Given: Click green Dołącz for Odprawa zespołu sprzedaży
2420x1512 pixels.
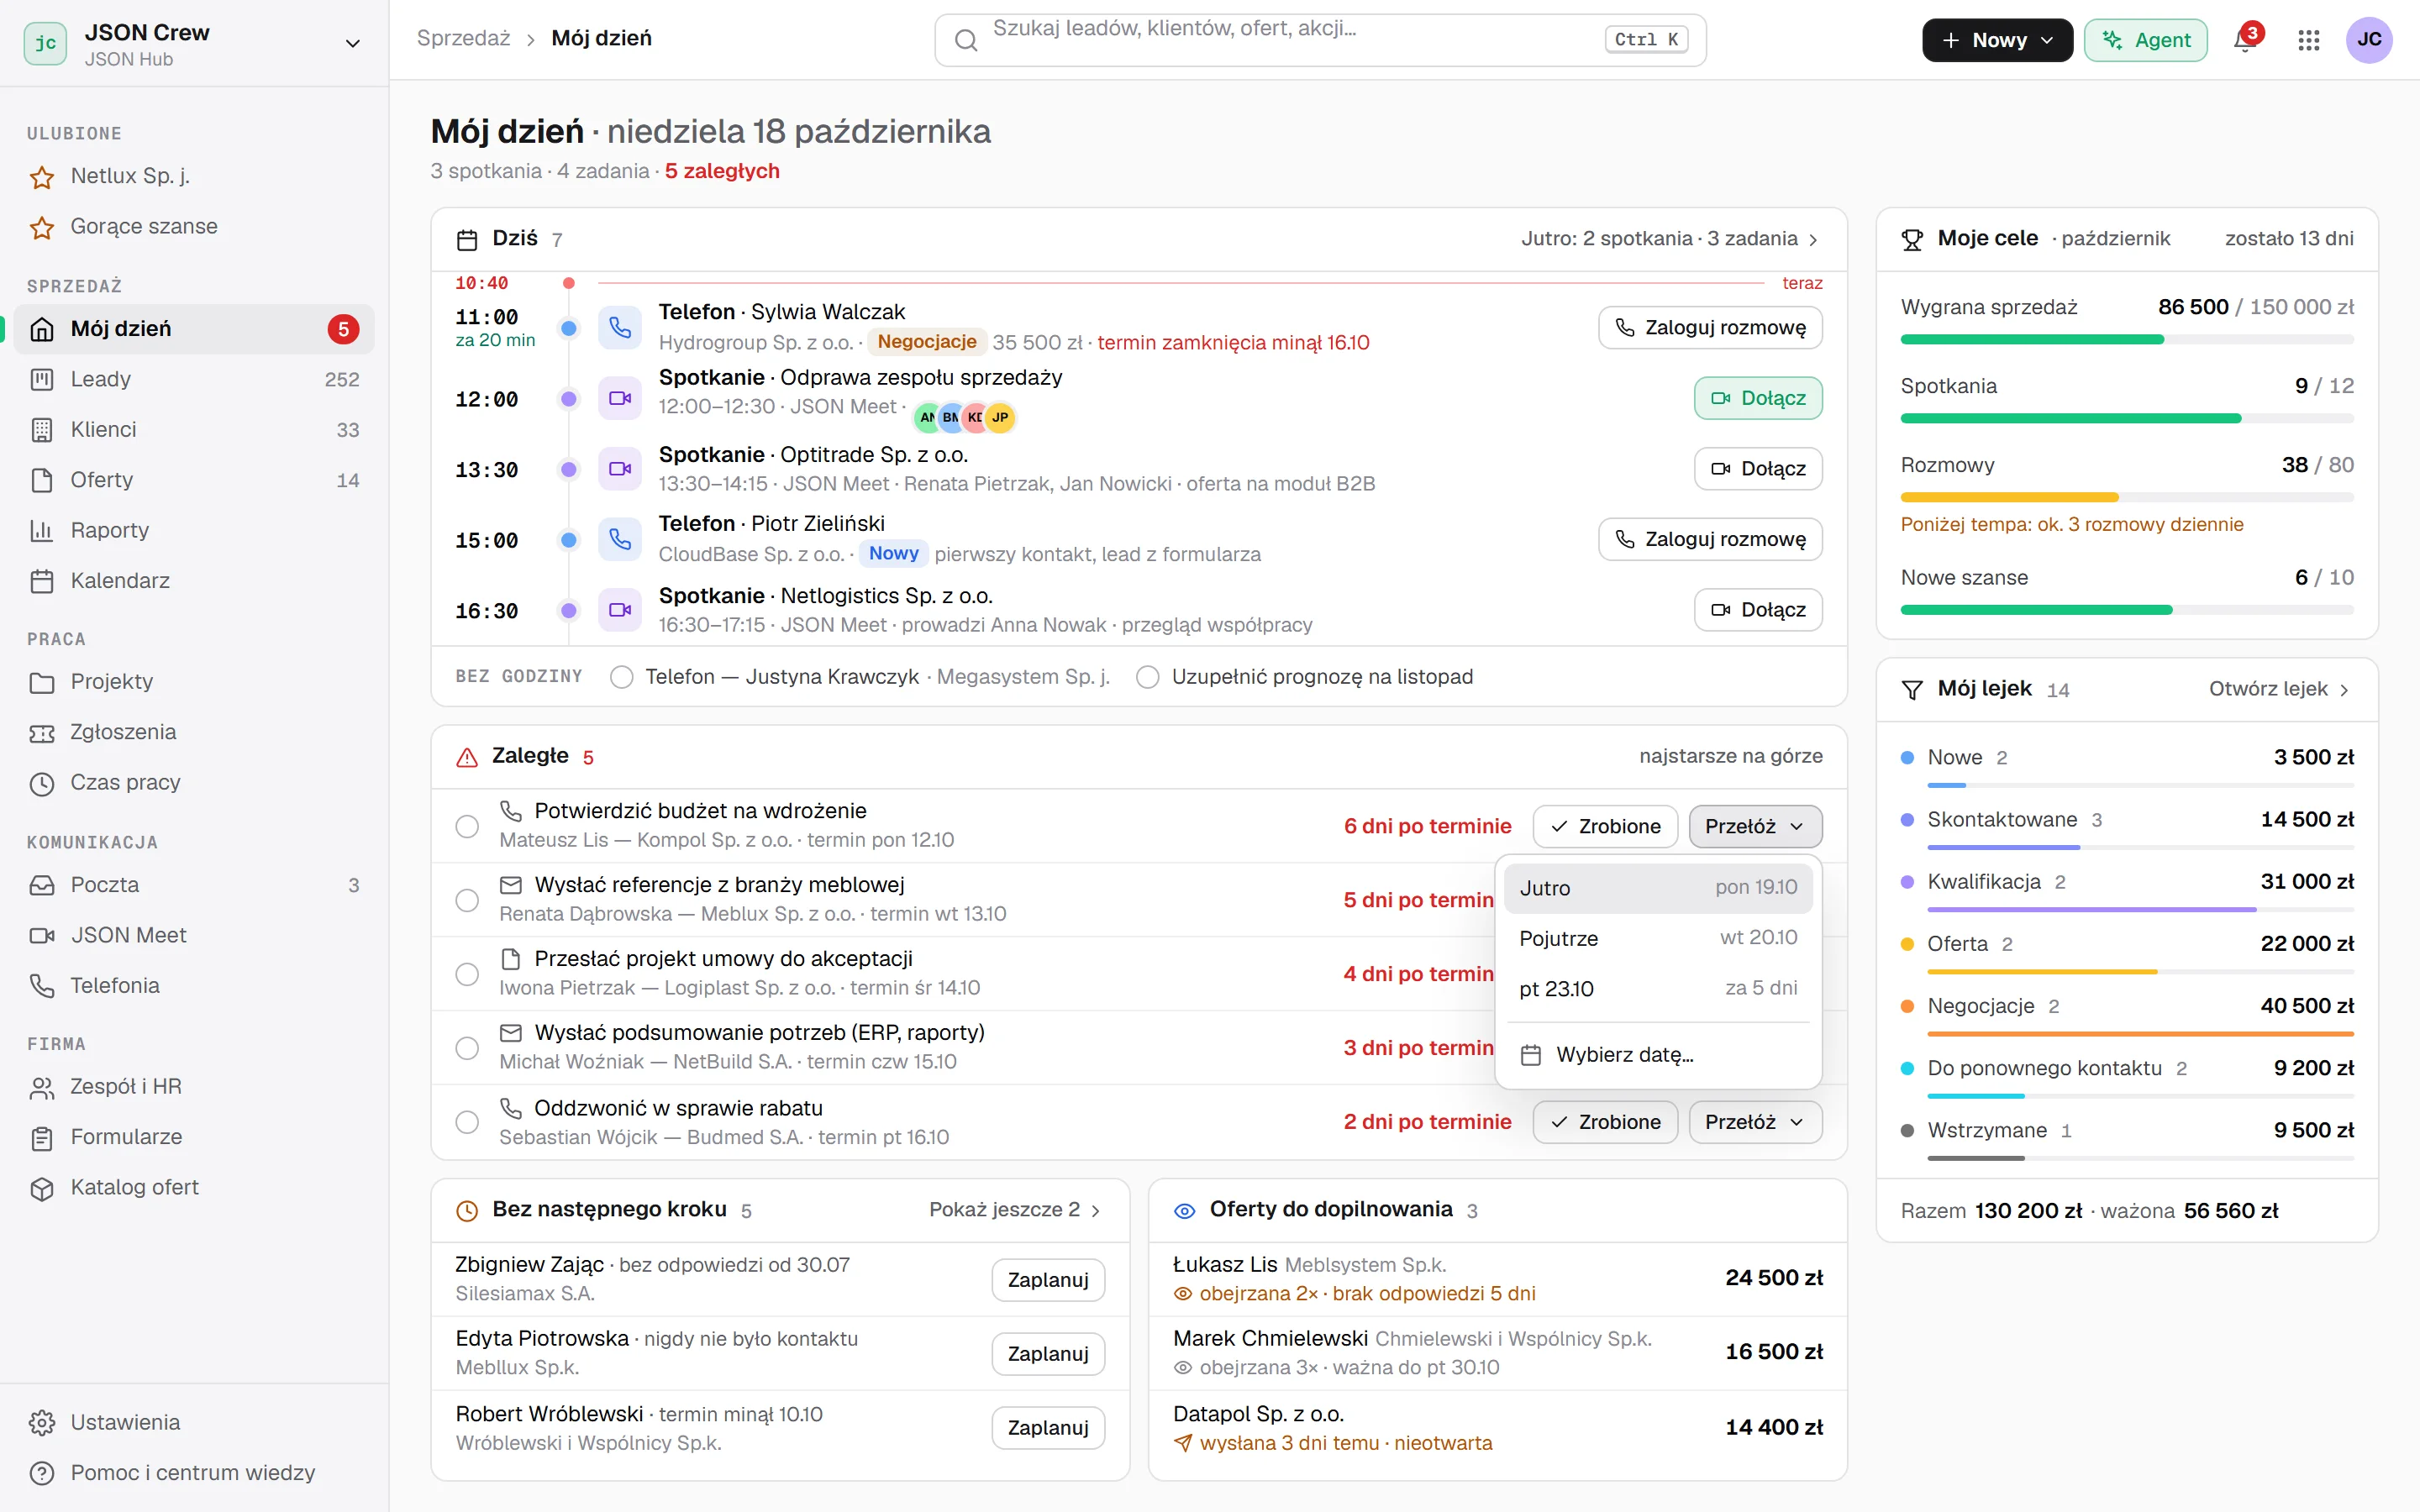Looking at the screenshot, I should (1758, 398).
